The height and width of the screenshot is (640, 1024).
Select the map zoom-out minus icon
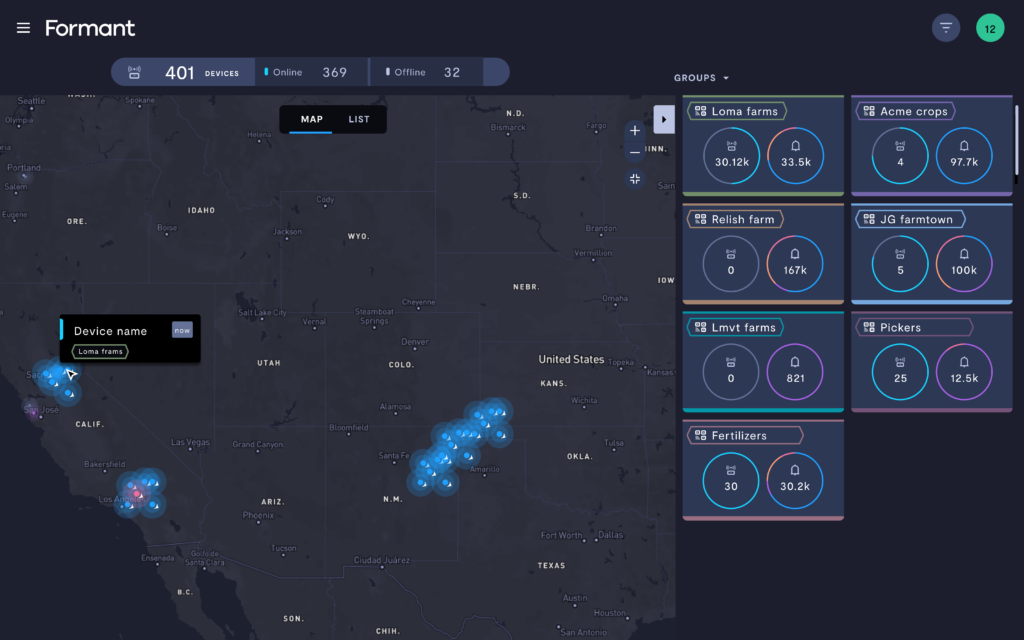pyautogui.click(x=634, y=152)
